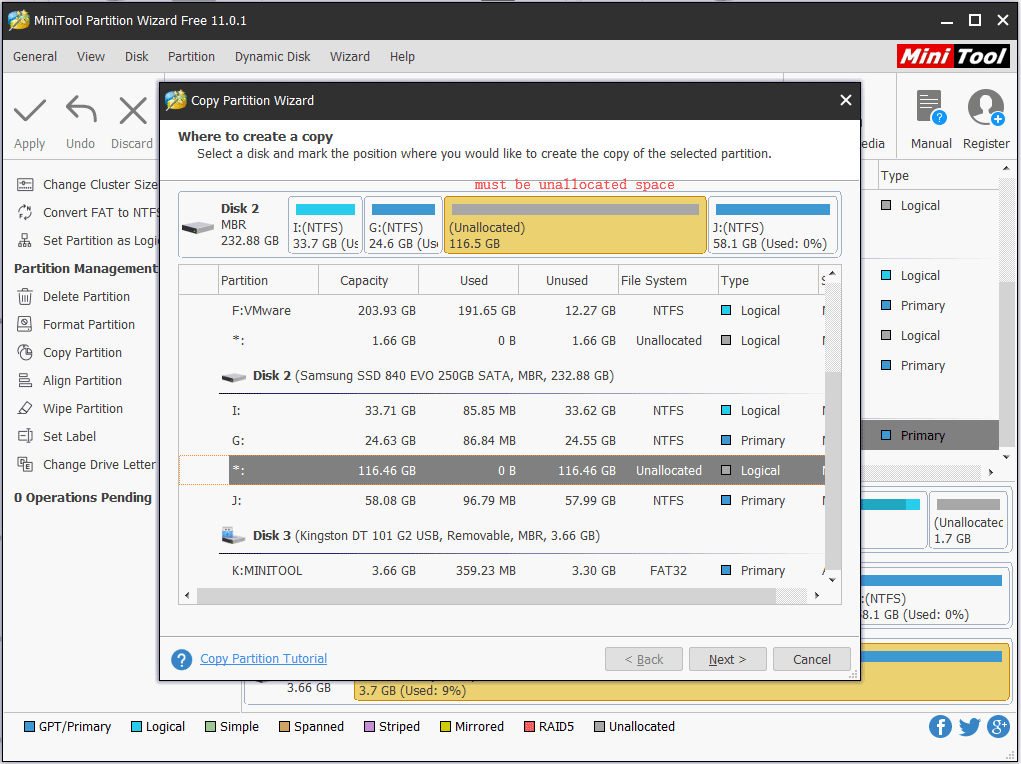Select the 116.46 GB unallocated row
1021x764 pixels.
[x=501, y=470]
